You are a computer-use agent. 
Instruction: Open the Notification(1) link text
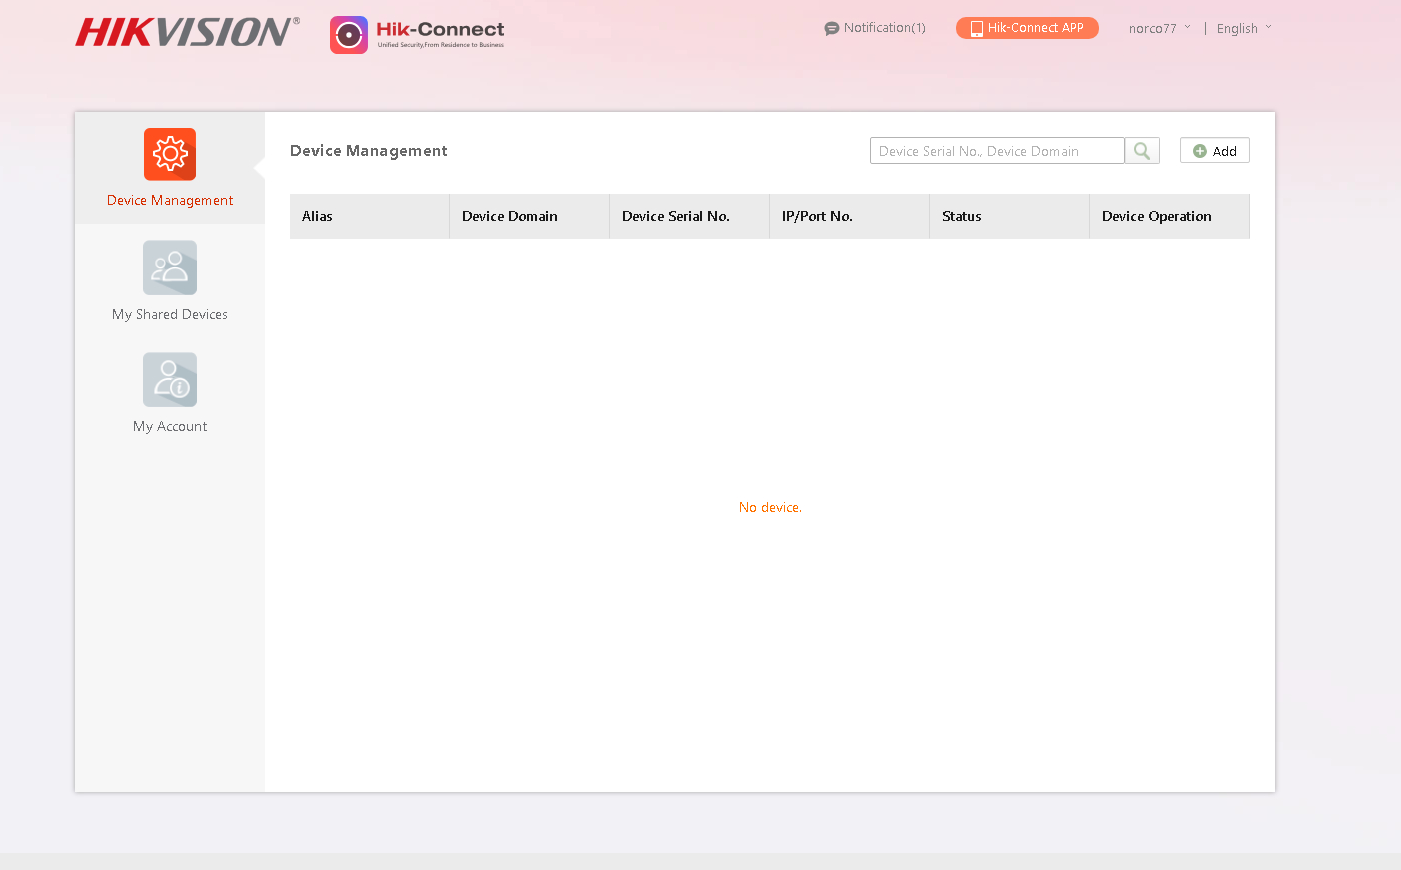[x=884, y=28]
